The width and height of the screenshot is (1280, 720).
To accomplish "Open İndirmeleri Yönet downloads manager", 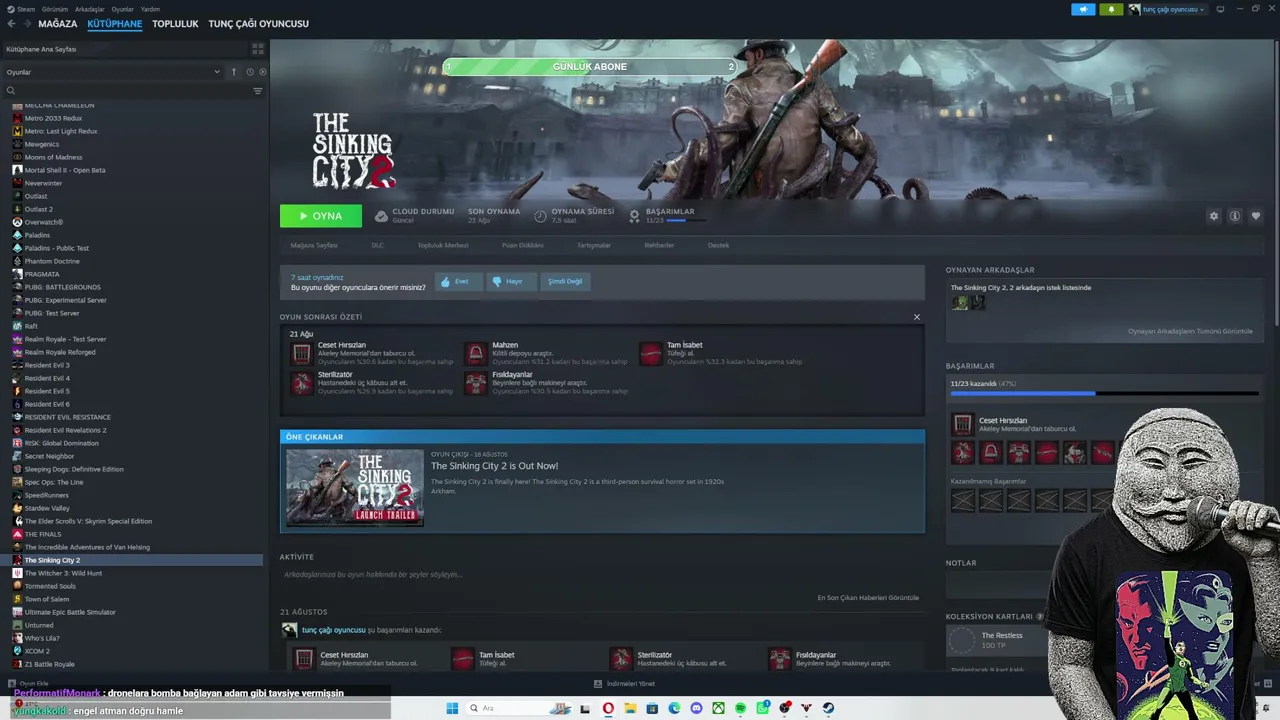I will pos(624,684).
